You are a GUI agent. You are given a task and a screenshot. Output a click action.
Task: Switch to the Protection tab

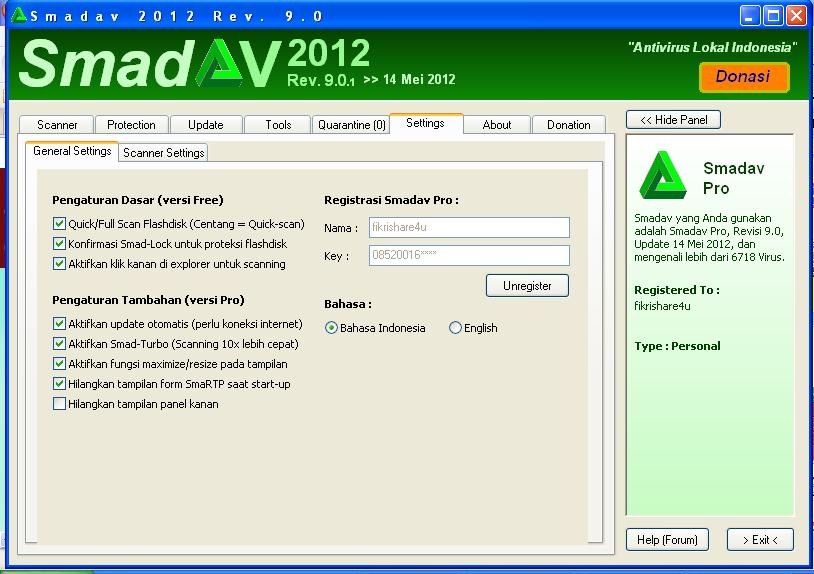131,125
